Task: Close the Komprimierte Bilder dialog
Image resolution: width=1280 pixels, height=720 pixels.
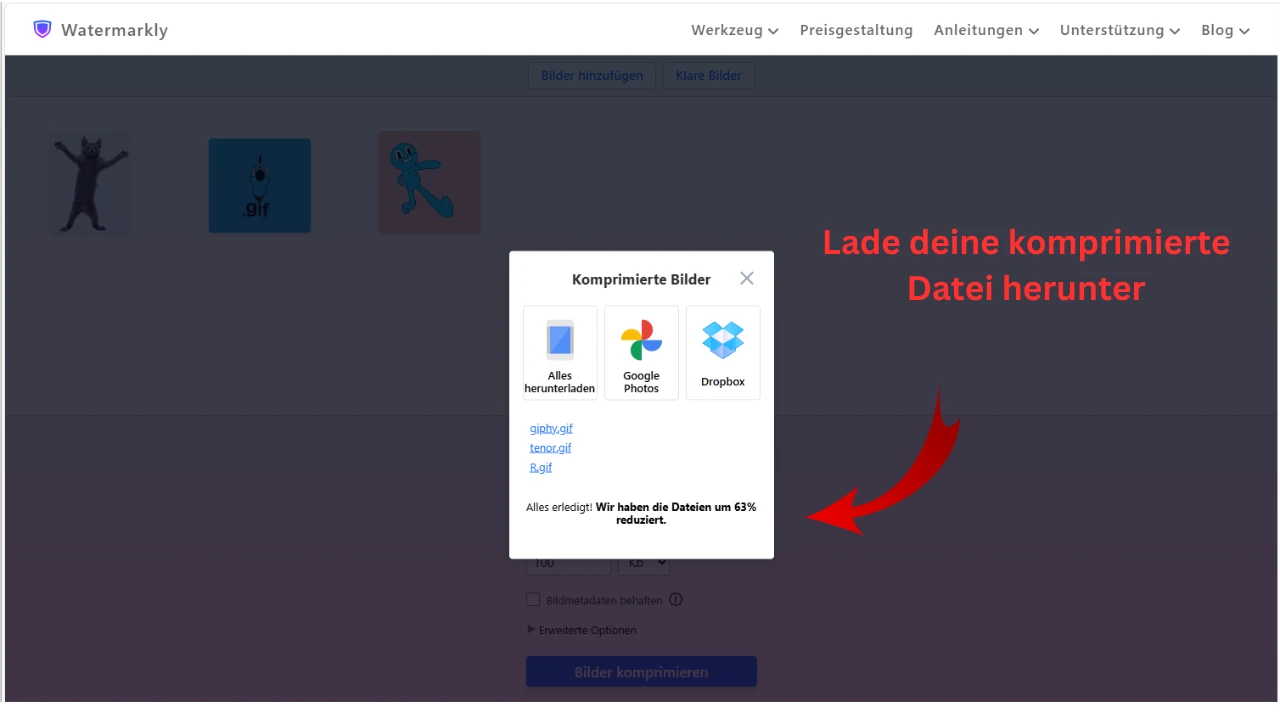Action: pos(747,278)
